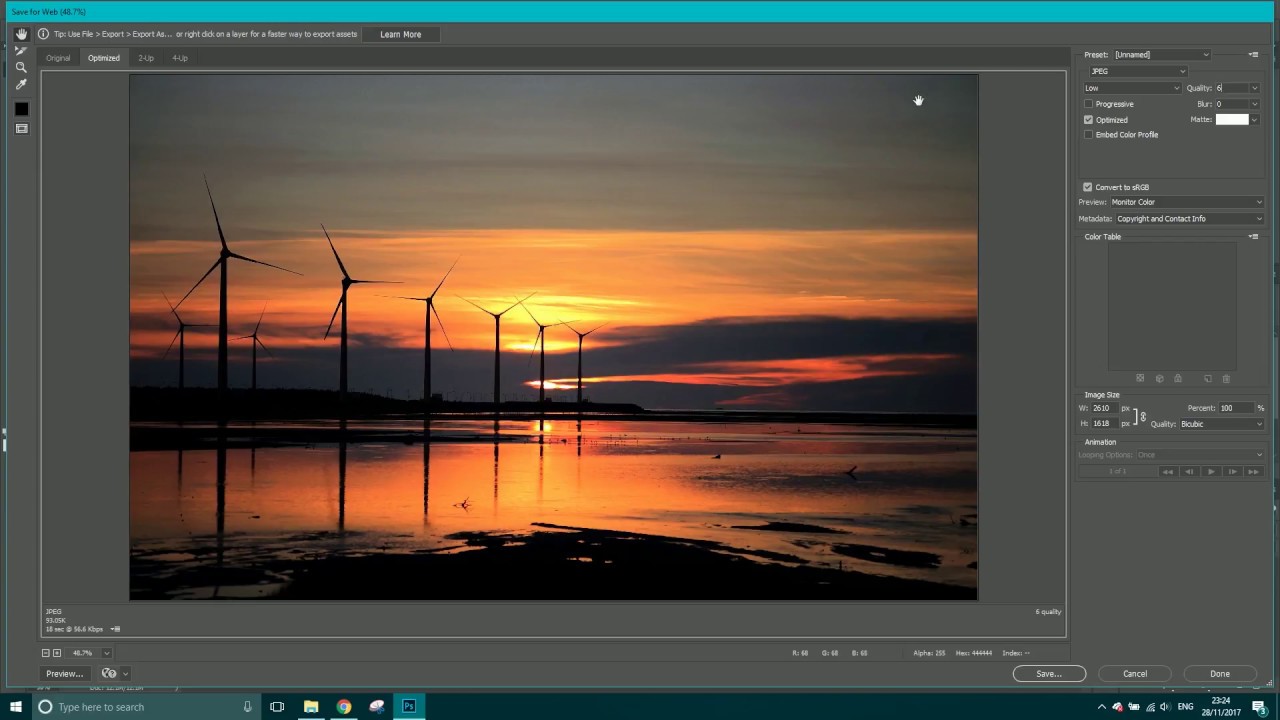Open the Optimize panel menu icon
This screenshot has width=1280, height=720.
click(x=1253, y=55)
